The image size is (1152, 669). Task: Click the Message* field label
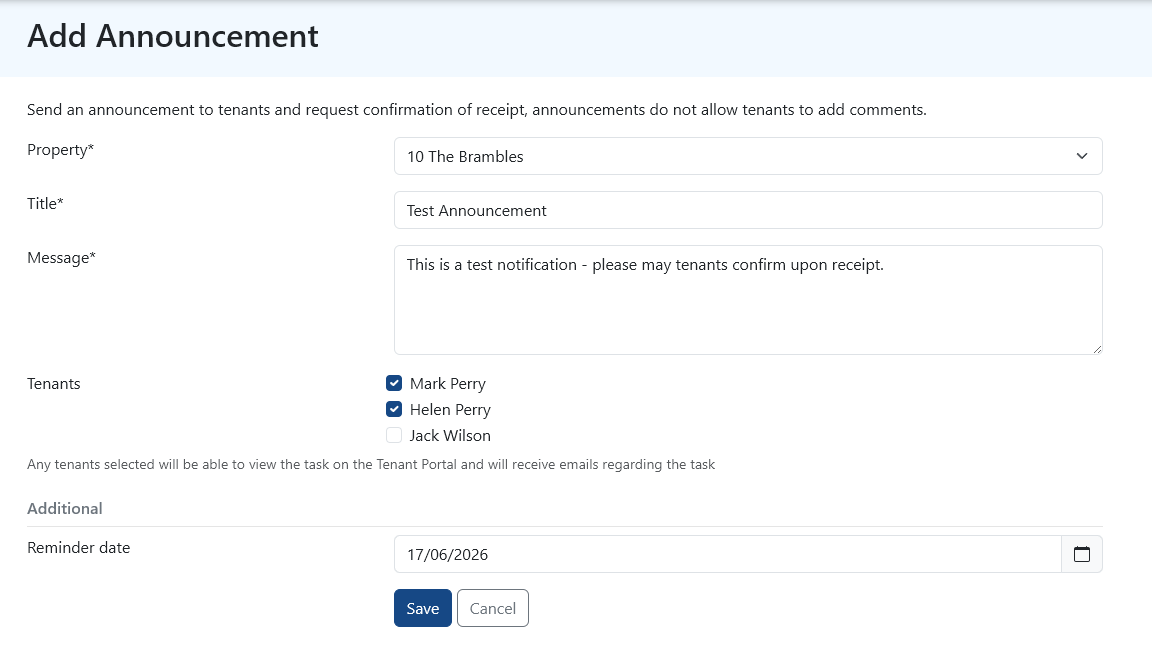(62, 258)
